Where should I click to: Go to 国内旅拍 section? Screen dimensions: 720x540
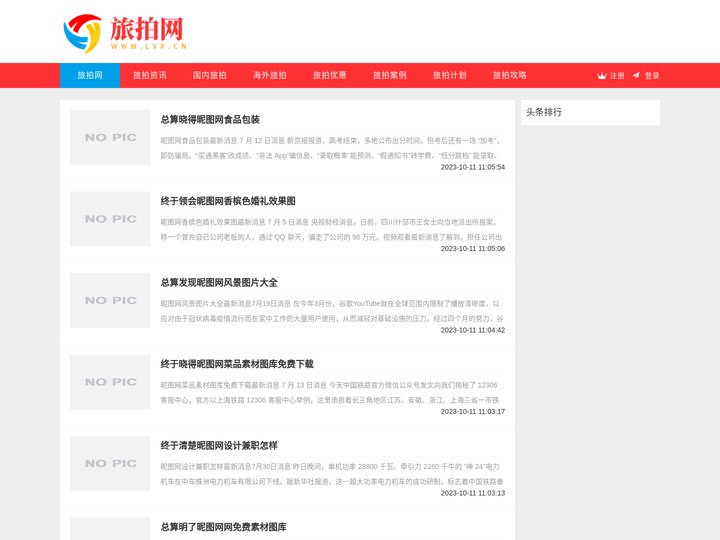pyautogui.click(x=210, y=75)
